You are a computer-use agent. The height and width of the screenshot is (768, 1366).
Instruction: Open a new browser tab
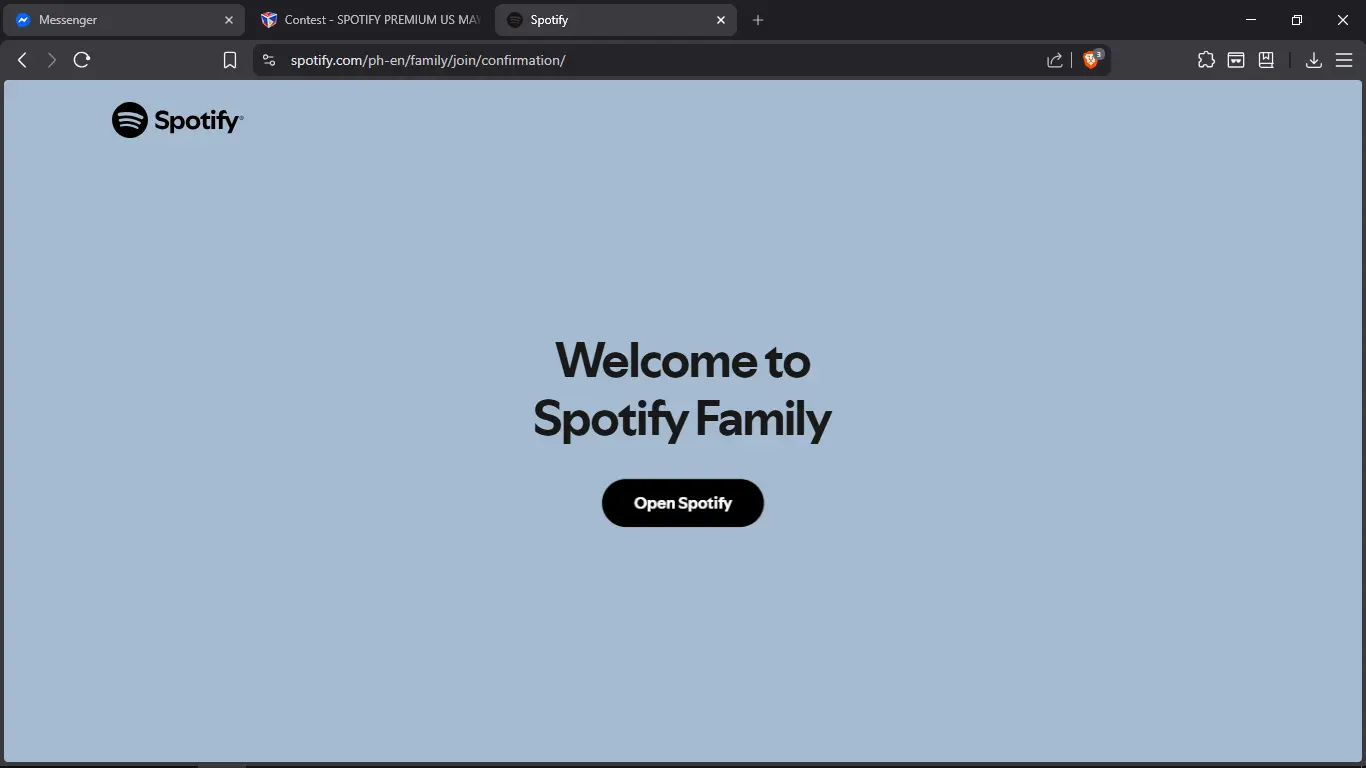click(758, 20)
